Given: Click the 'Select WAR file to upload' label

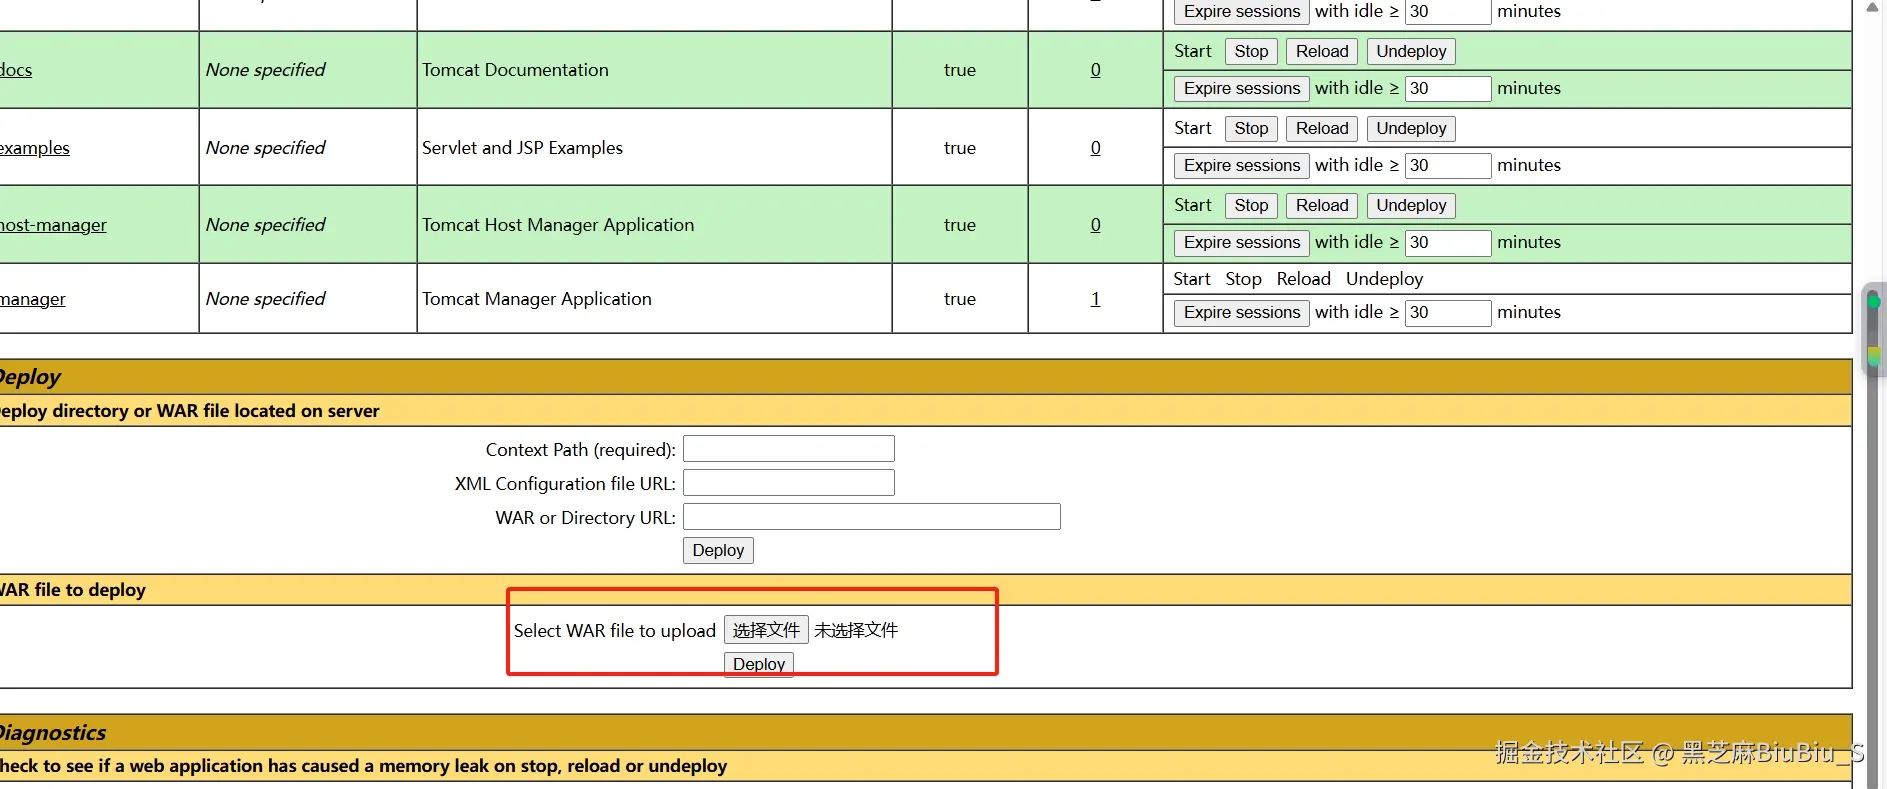Looking at the screenshot, I should (615, 631).
